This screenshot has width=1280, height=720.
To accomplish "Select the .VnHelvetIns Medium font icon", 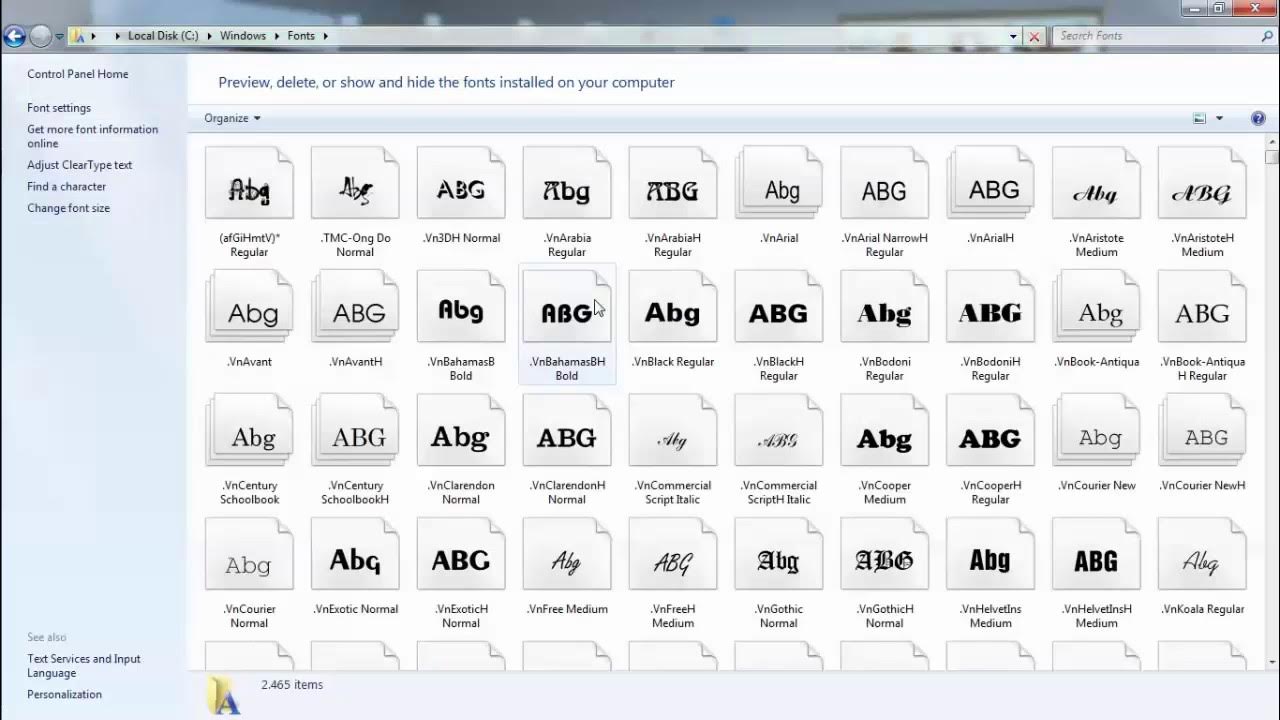I will click(991, 554).
